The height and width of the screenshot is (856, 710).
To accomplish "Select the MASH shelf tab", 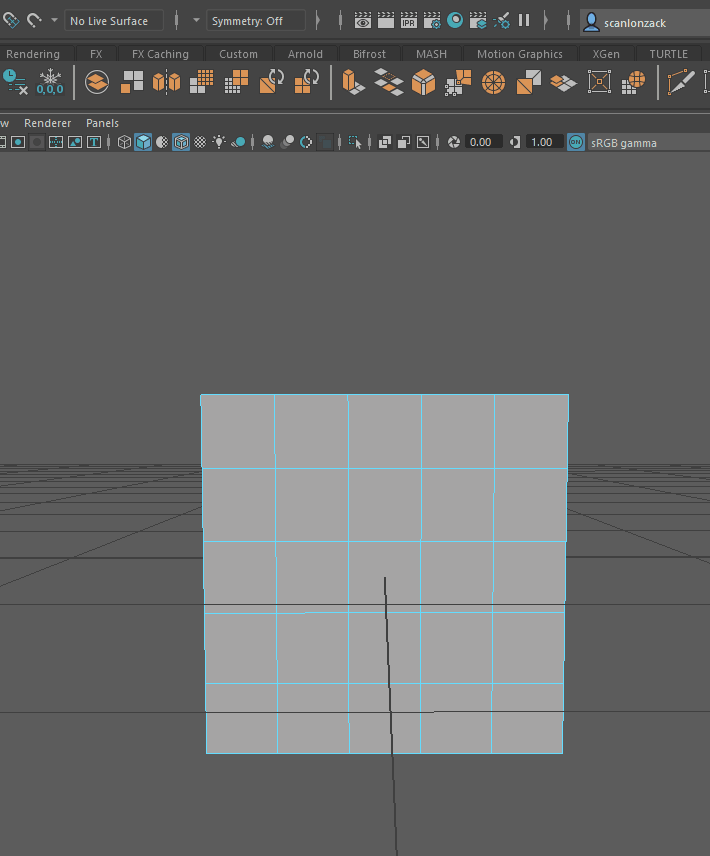I will (431, 54).
